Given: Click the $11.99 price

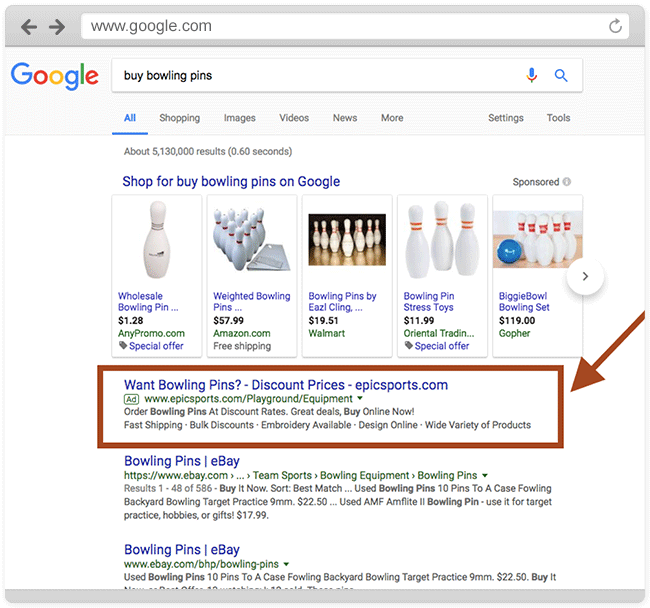Looking at the screenshot, I should tap(419, 321).
